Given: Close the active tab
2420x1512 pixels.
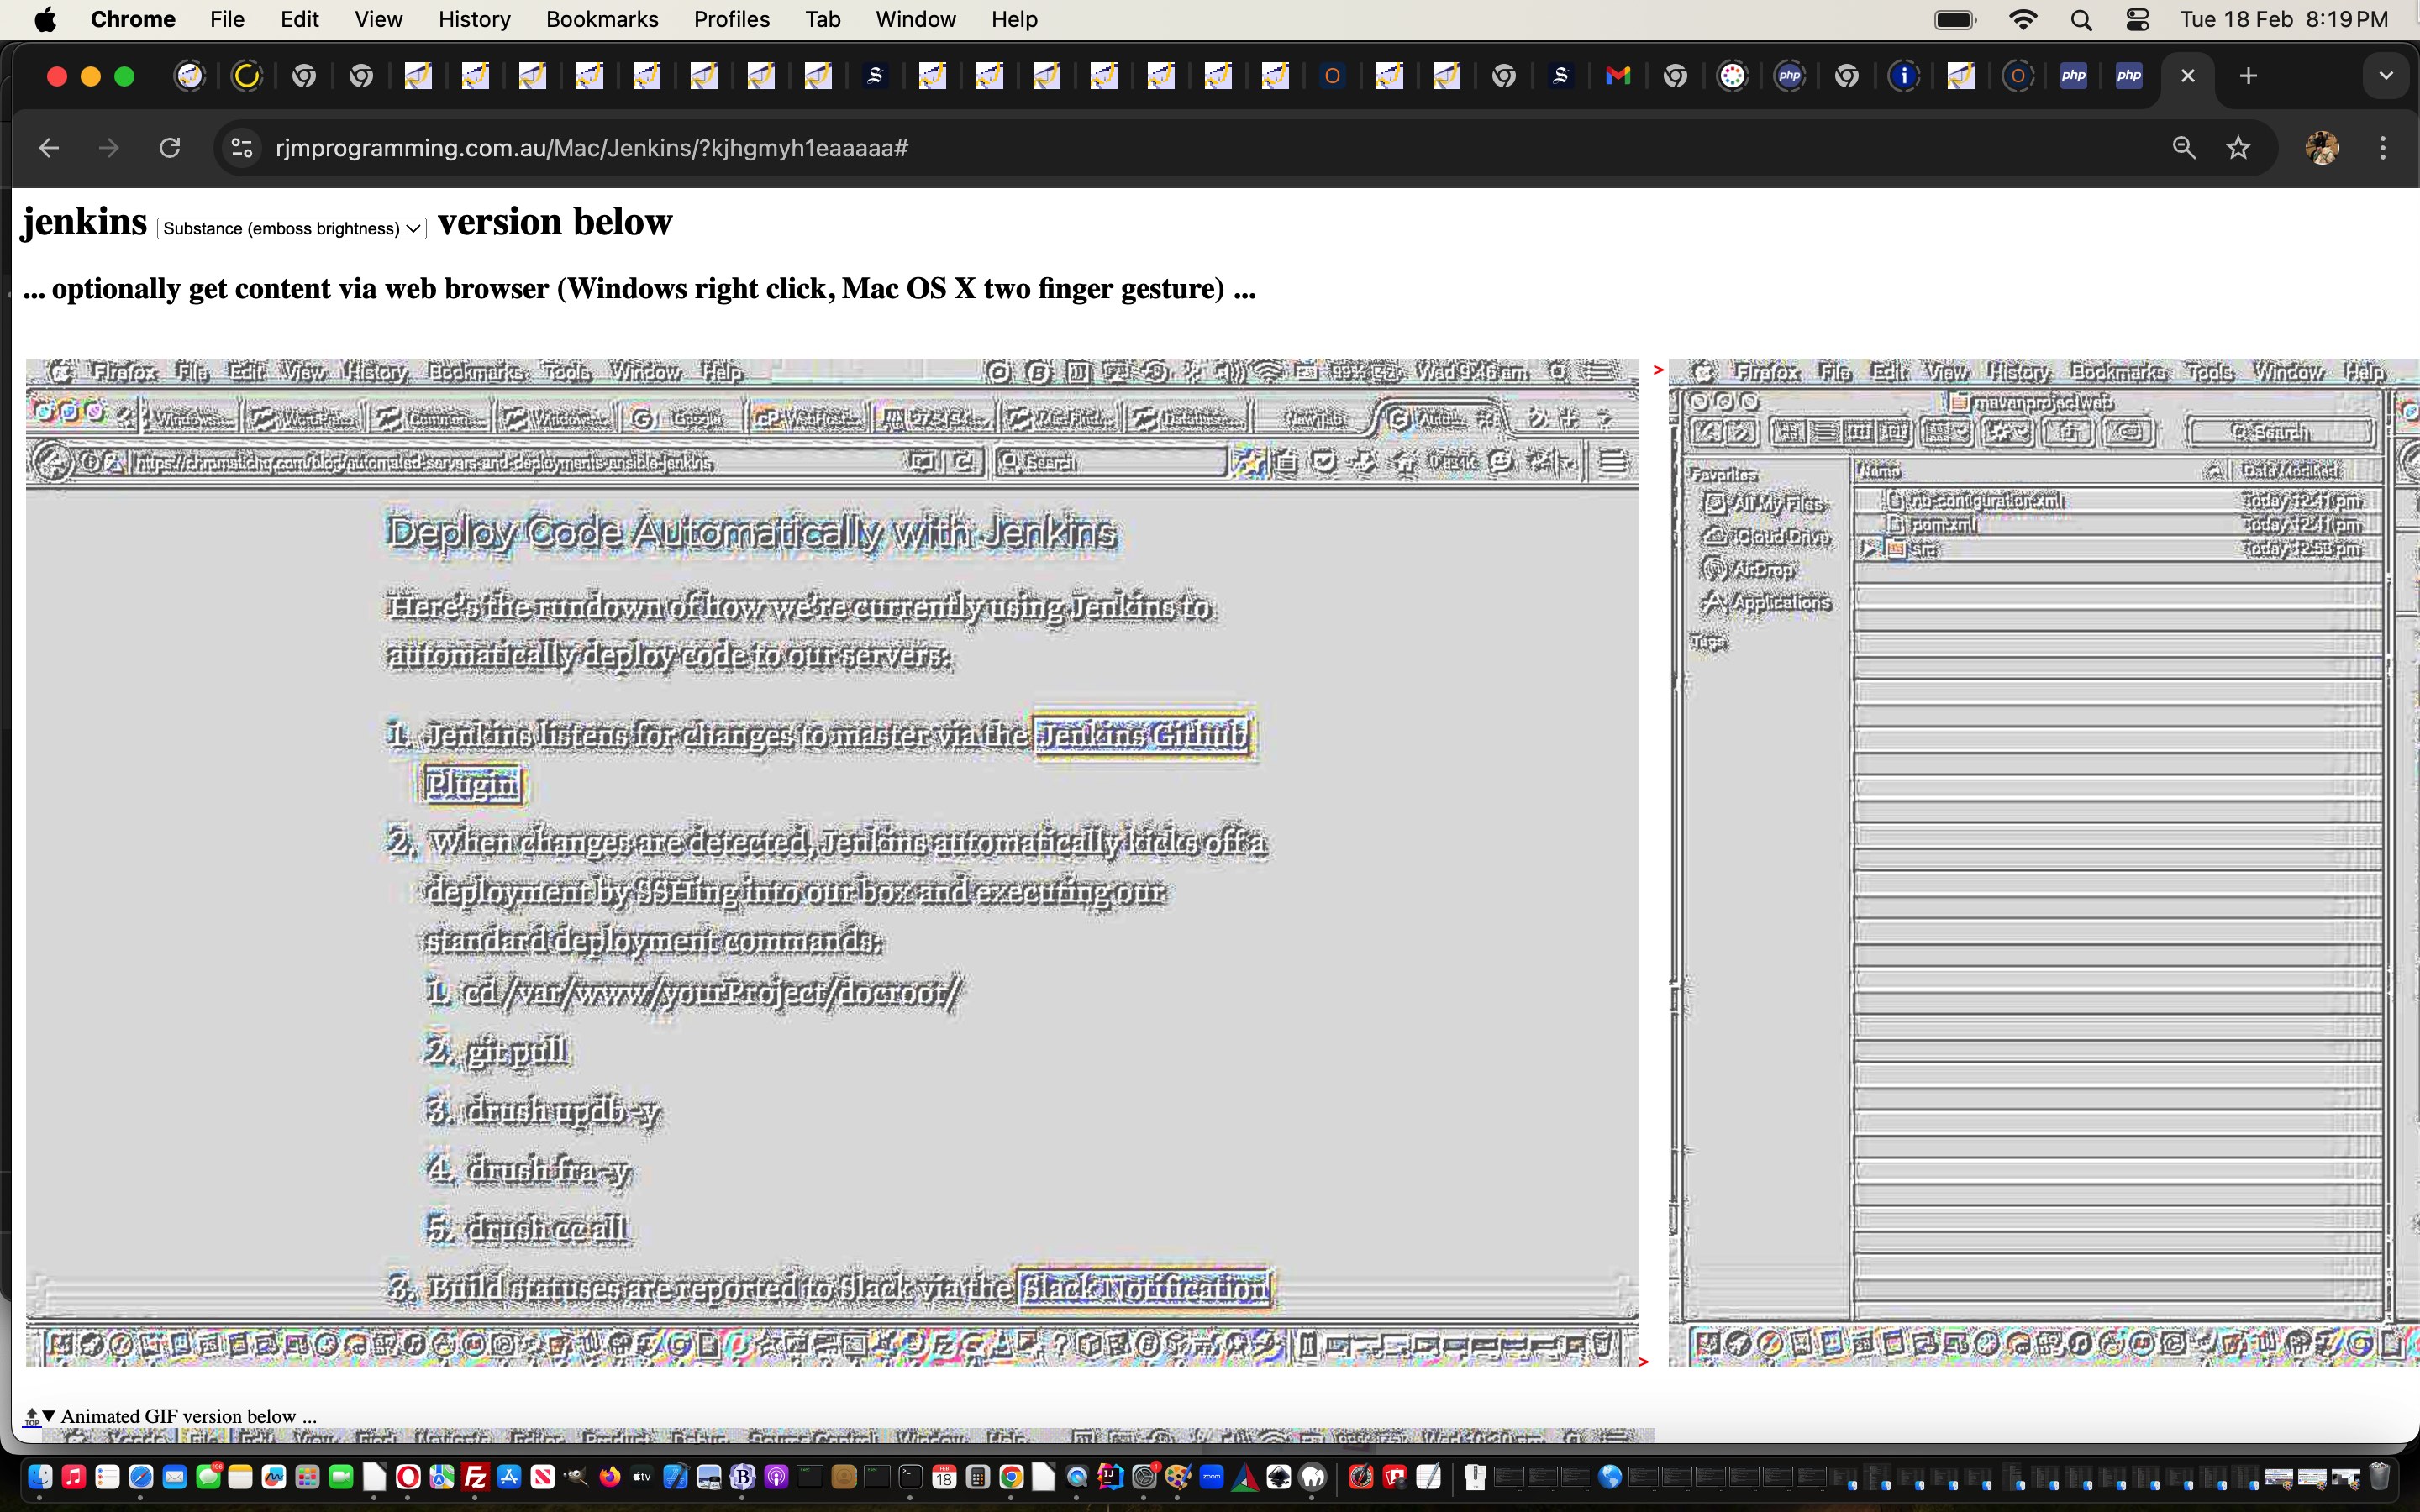Looking at the screenshot, I should click(x=2188, y=76).
